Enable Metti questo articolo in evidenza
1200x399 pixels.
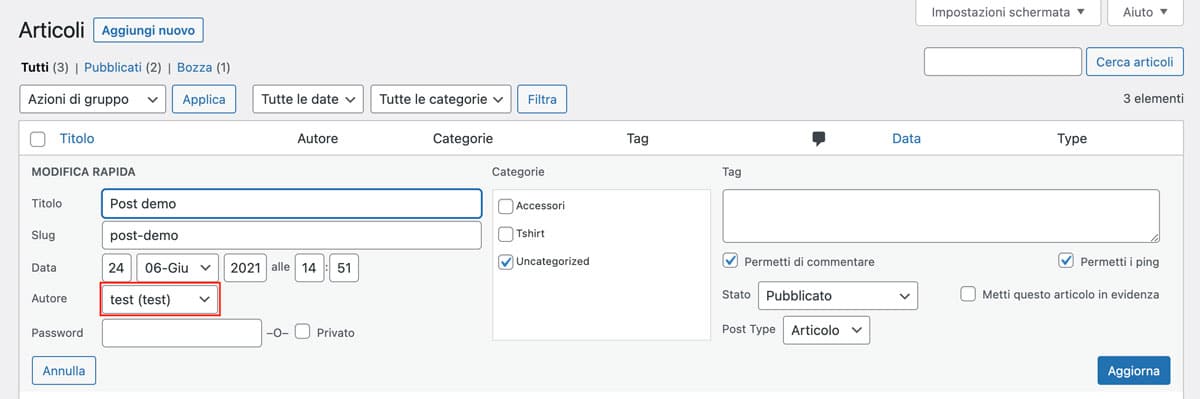click(x=968, y=294)
